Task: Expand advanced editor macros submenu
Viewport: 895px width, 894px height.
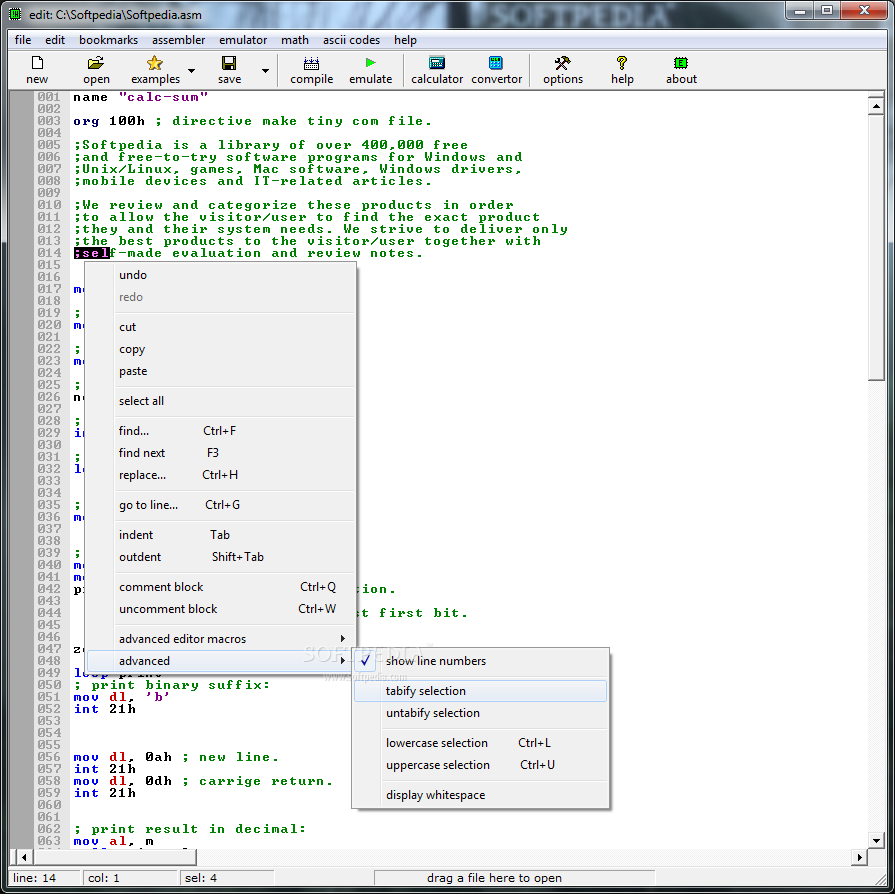Action: (221, 639)
